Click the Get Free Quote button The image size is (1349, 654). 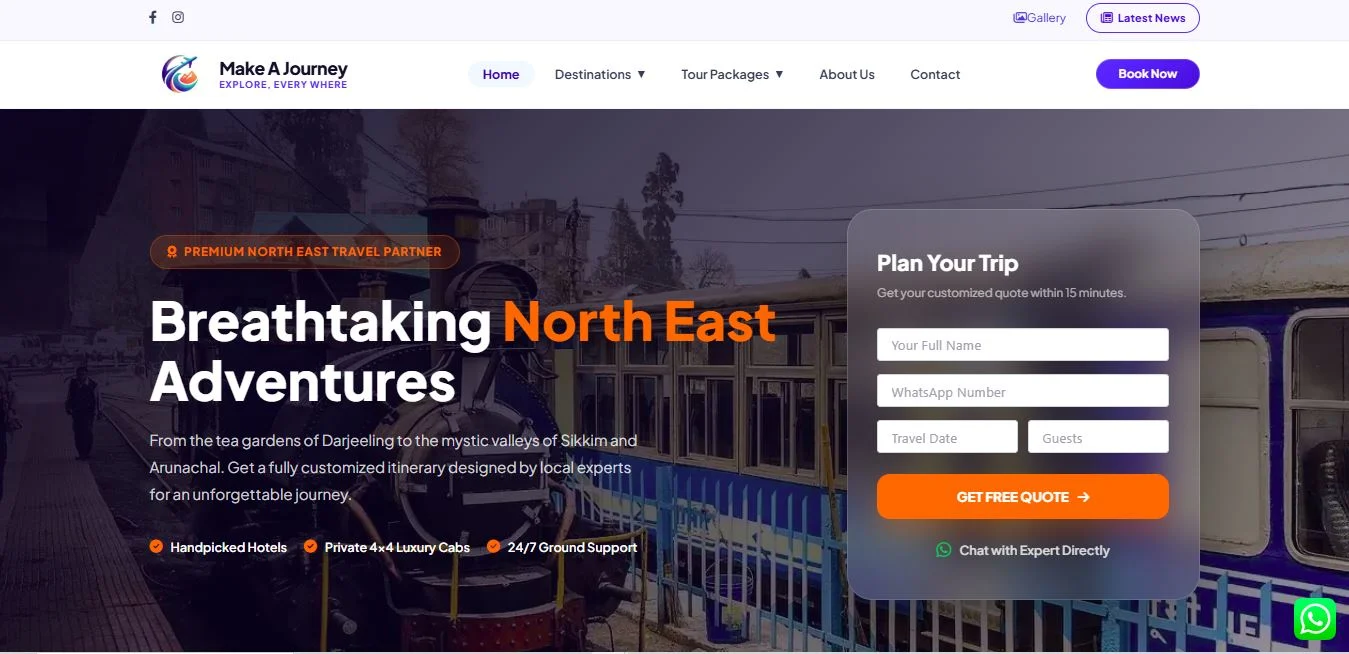tap(1022, 496)
